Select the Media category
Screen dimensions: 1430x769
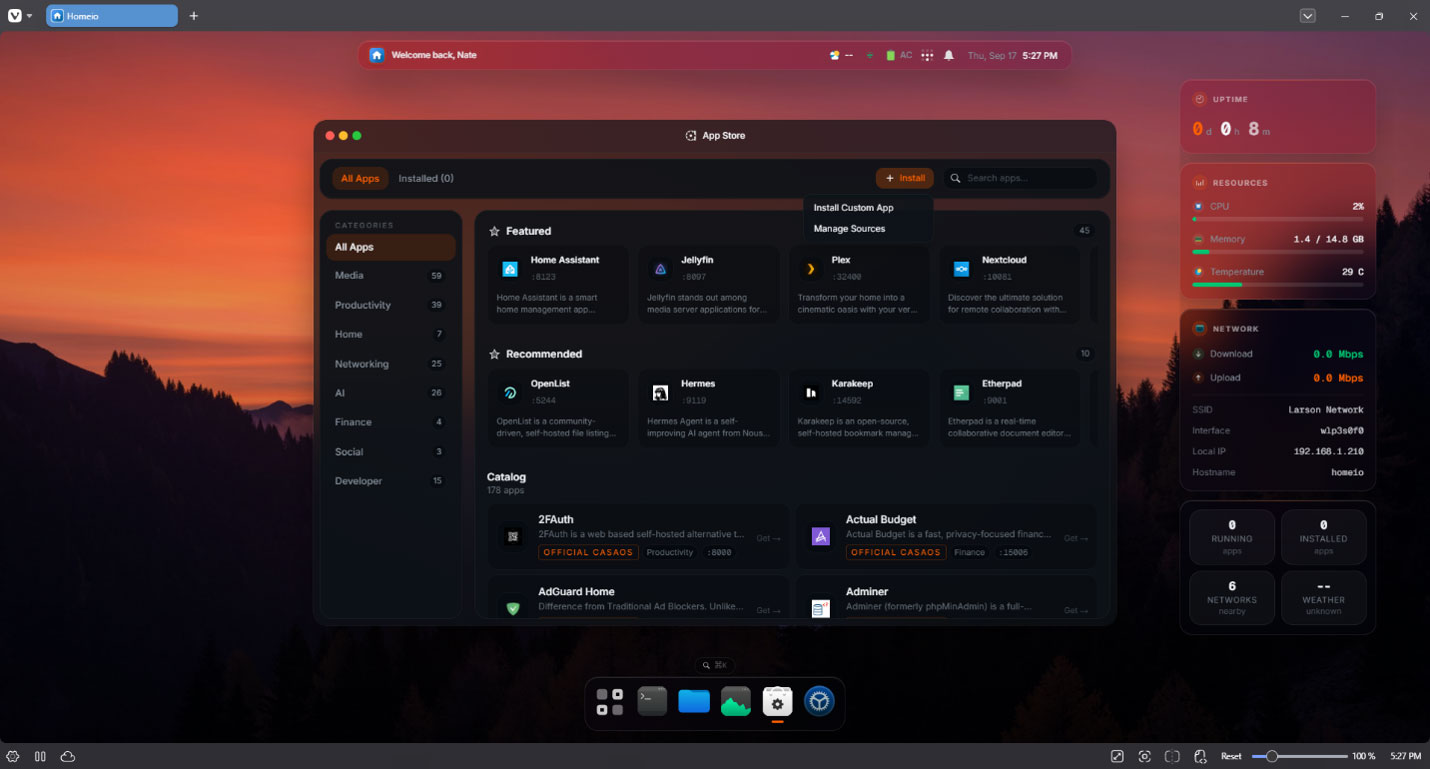pos(390,276)
